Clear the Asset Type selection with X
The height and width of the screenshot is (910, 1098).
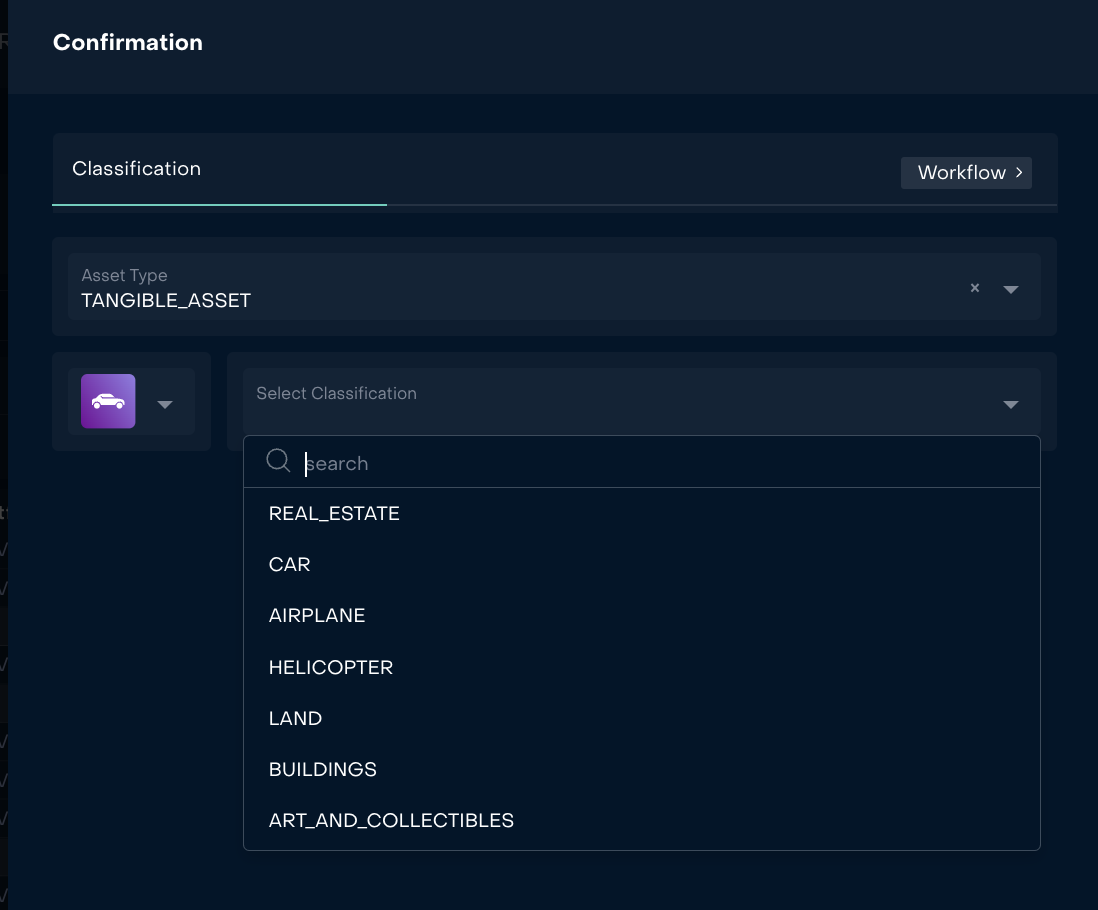(x=975, y=288)
